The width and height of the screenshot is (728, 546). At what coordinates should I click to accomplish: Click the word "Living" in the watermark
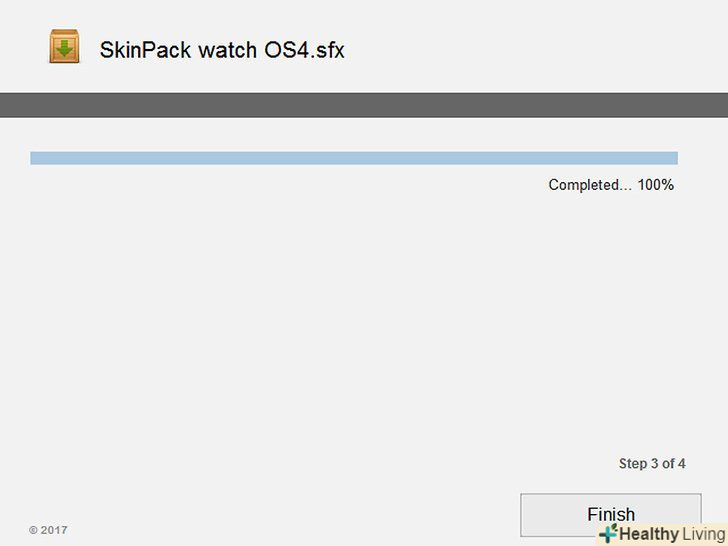pos(704,534)
